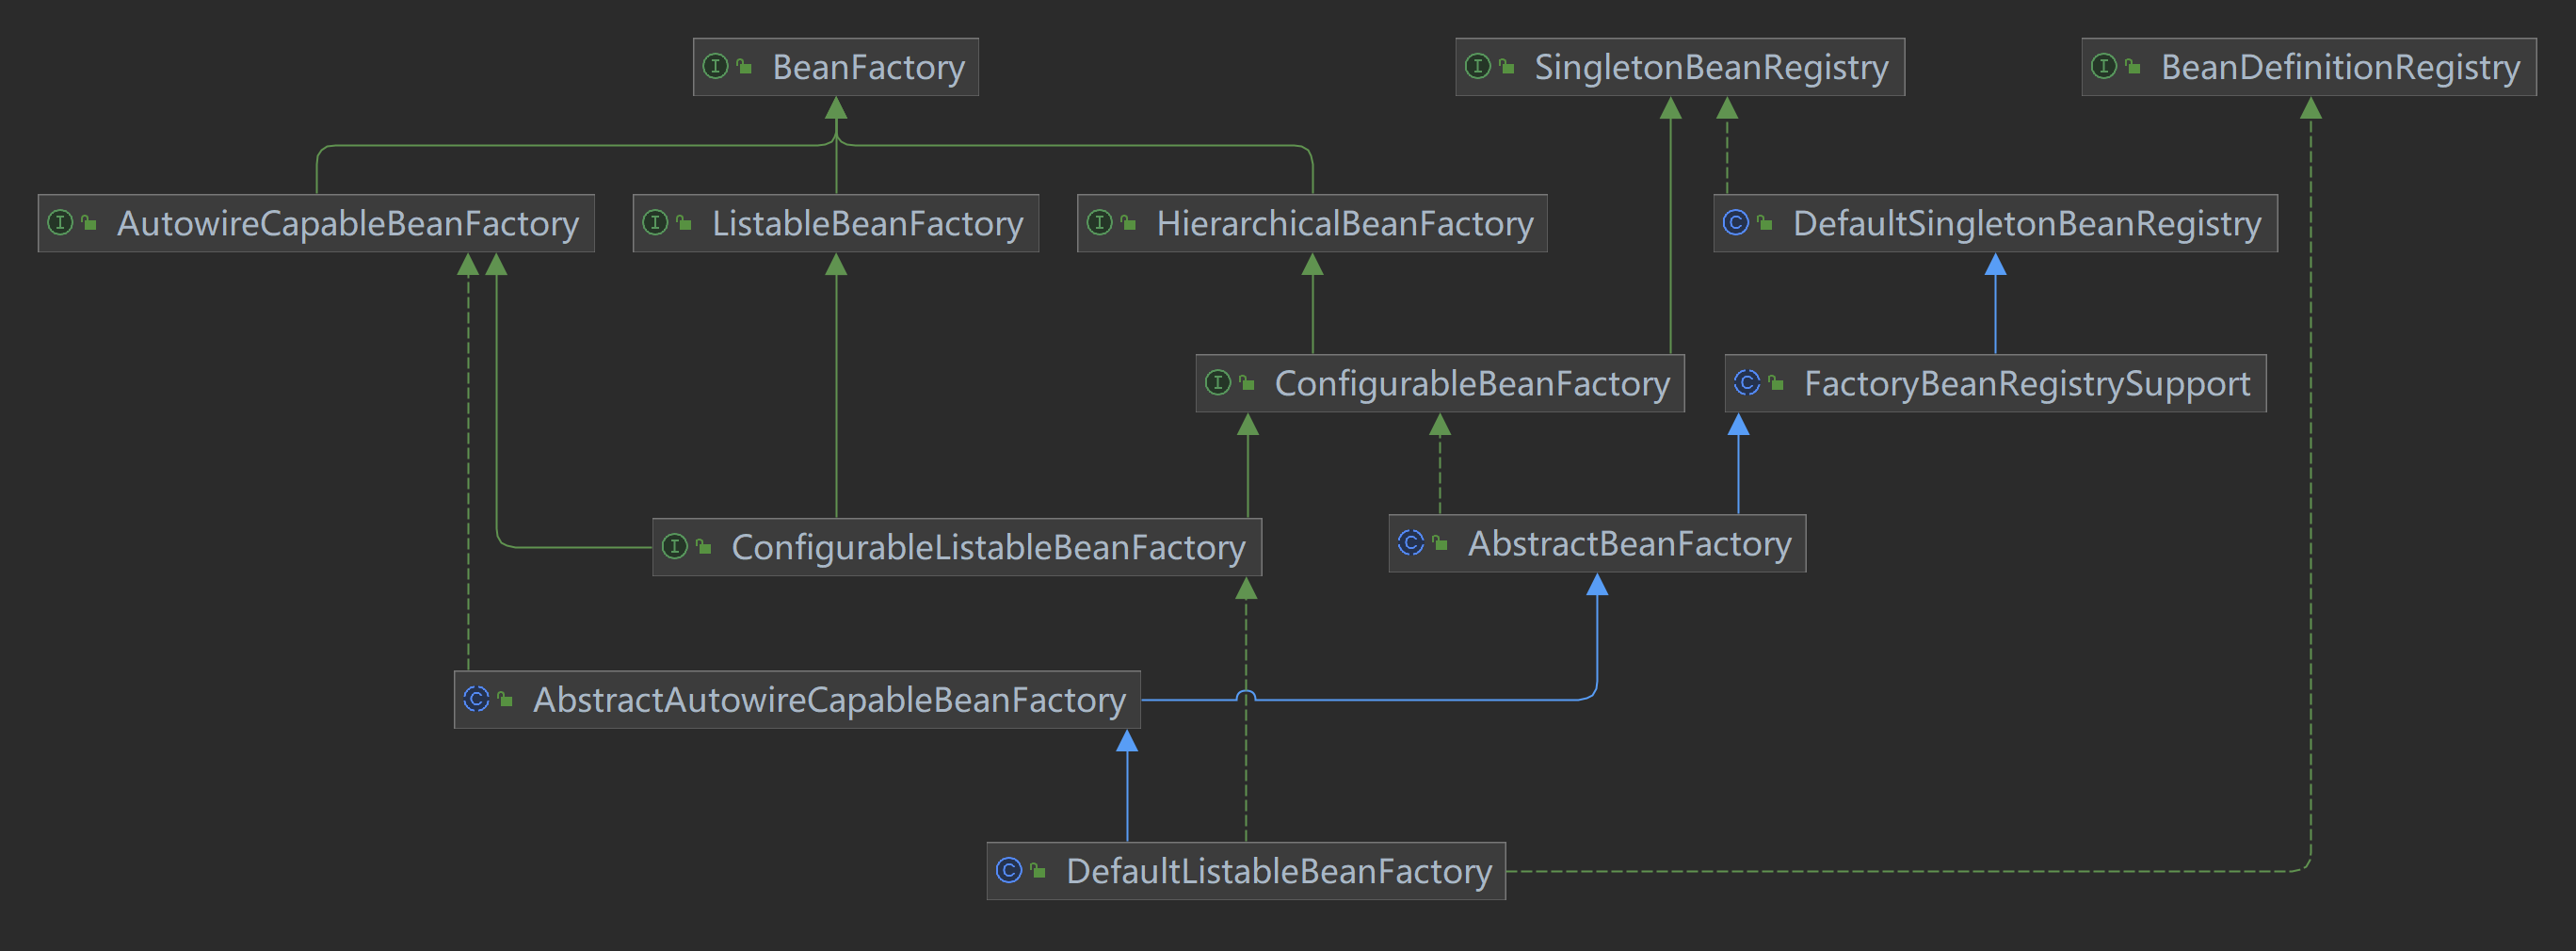Image resolution: width=2576 pixels, height=951 pixels.
Task: Click the interface icon on the BeanFactory node
Action: [x=715, y=67]
